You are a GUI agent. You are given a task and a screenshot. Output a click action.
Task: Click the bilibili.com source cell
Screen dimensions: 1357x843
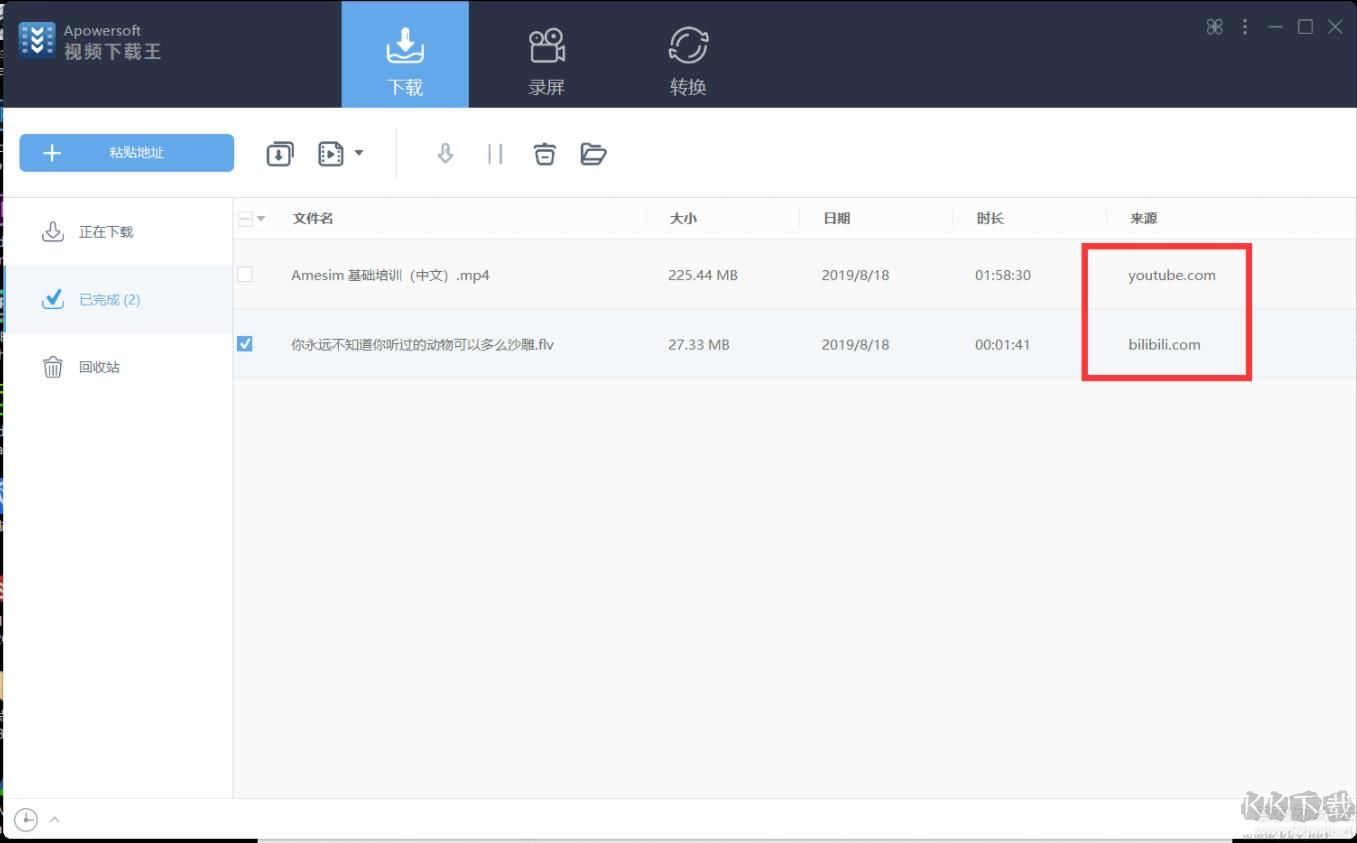(1164, 344)
